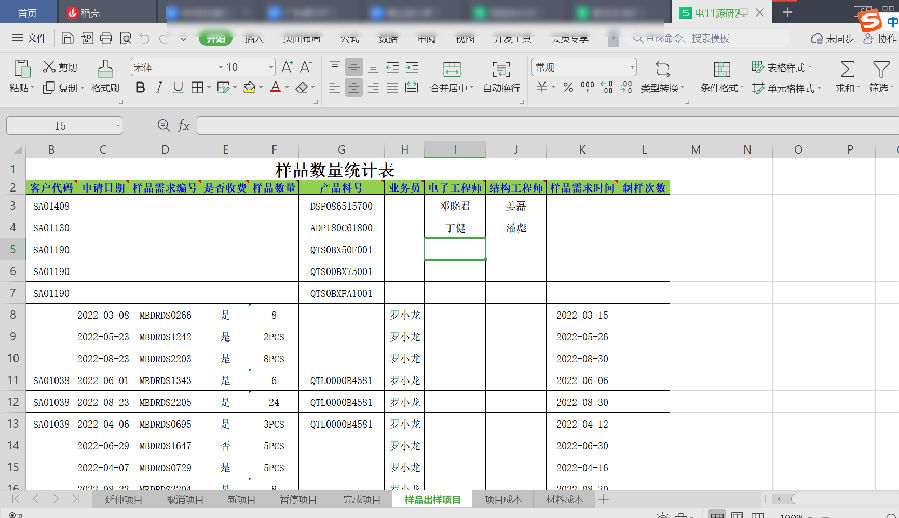Open the font color red A swatch

[274, 88]
